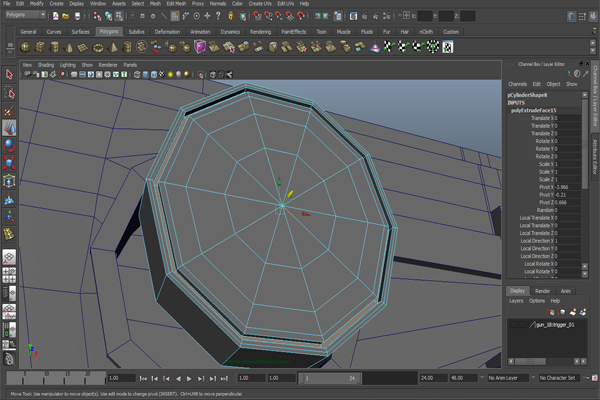Open the Edit Mesh menu

176,3
